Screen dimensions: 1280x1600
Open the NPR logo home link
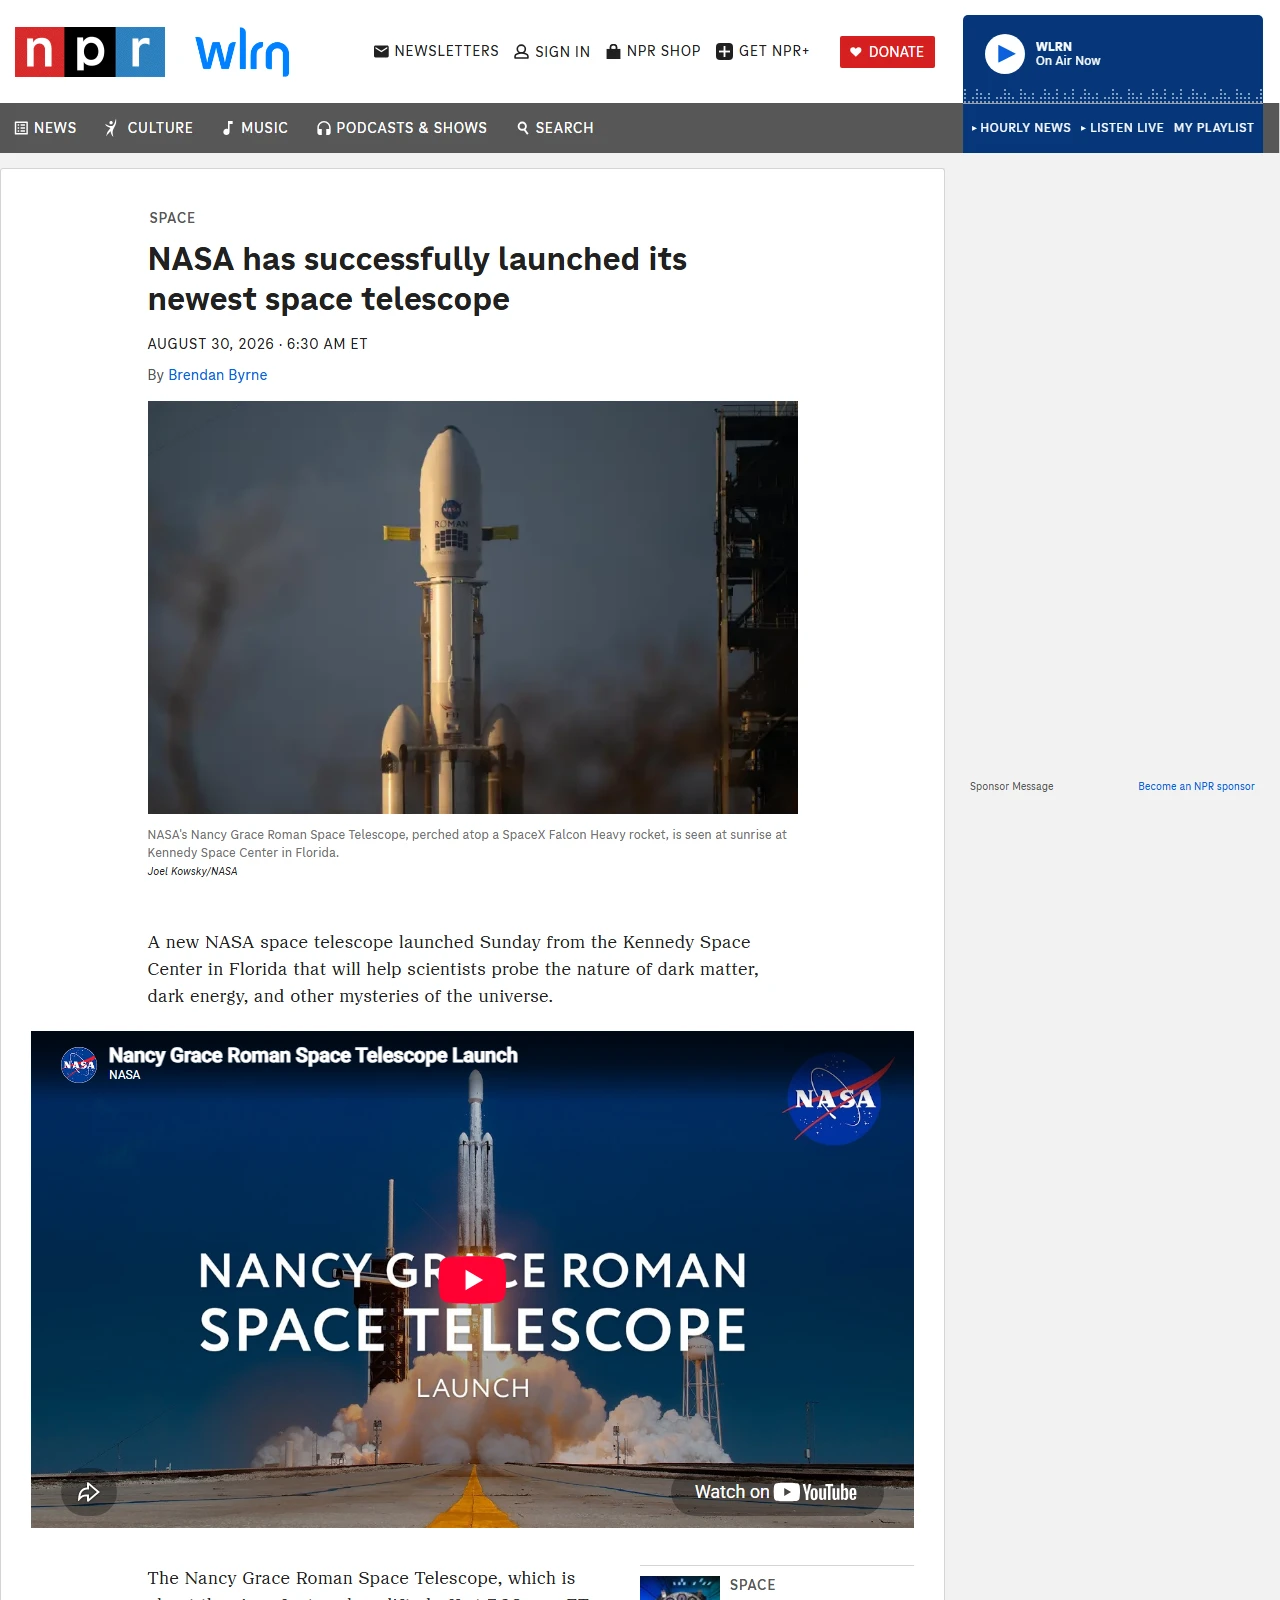click(90, 52)
